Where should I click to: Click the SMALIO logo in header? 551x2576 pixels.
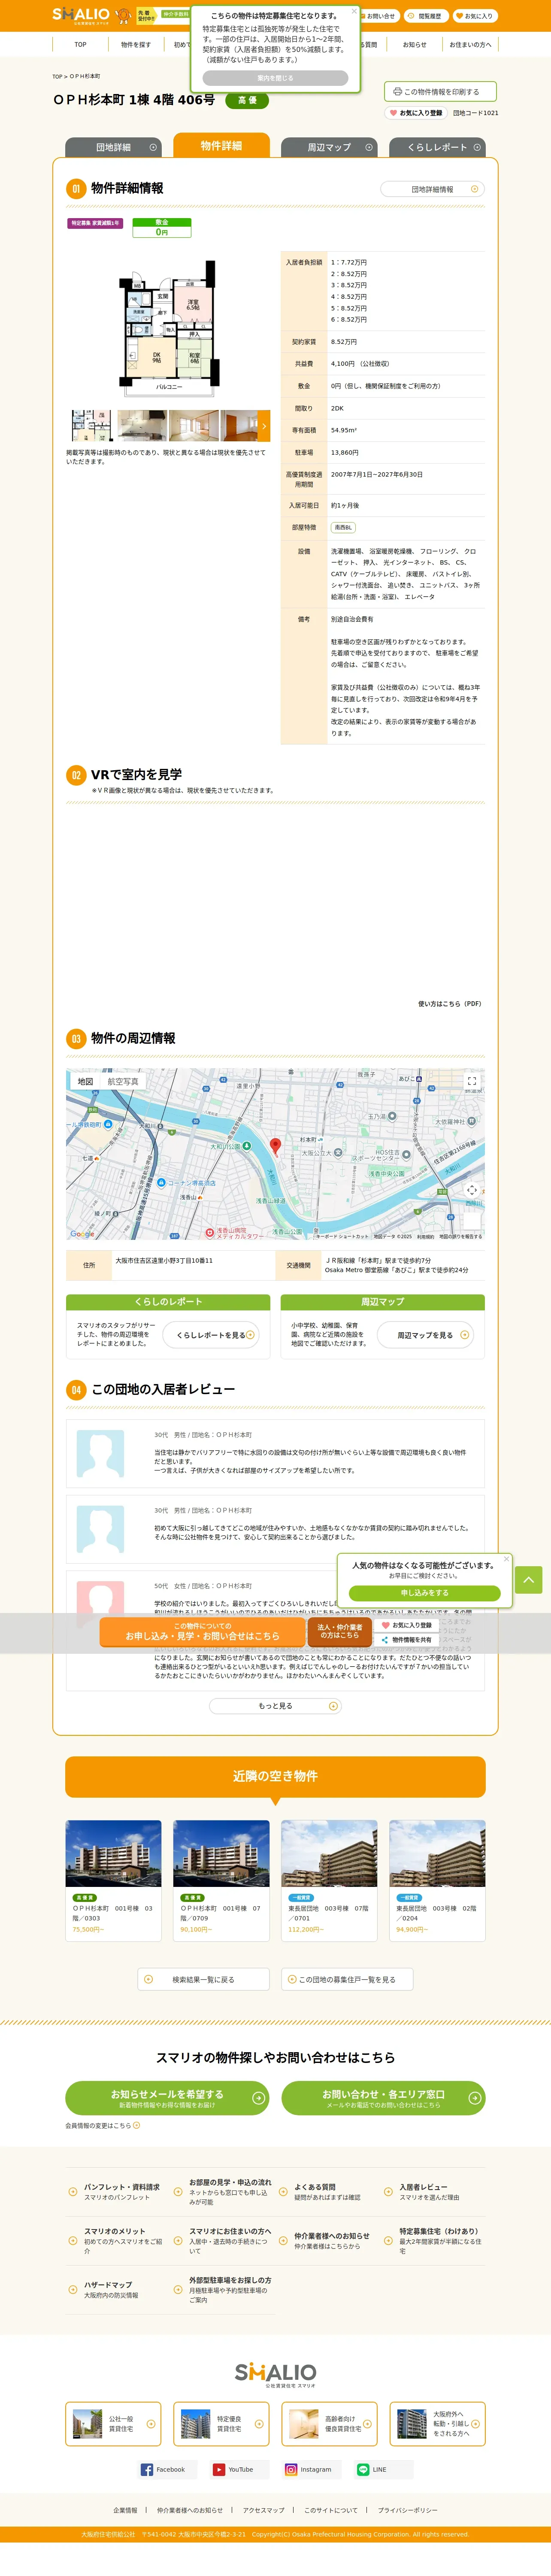point(81,15)
